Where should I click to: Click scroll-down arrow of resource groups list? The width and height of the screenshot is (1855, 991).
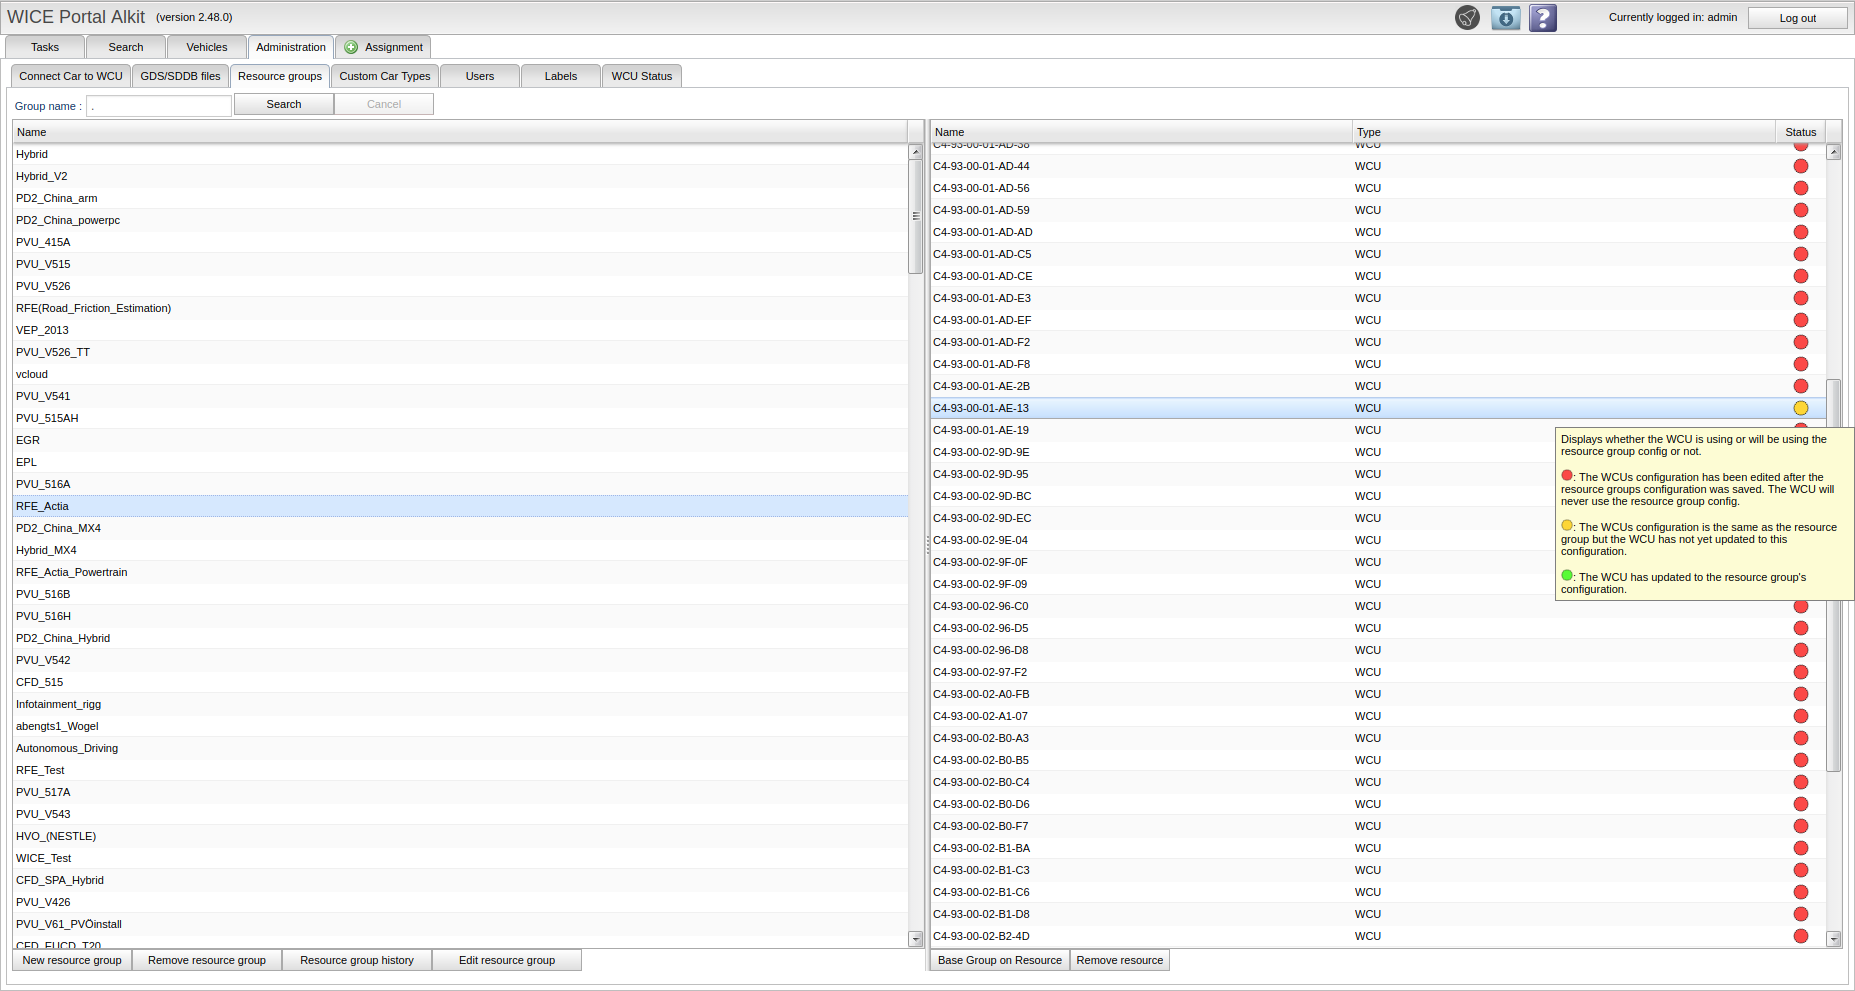[x=915, y=939]
